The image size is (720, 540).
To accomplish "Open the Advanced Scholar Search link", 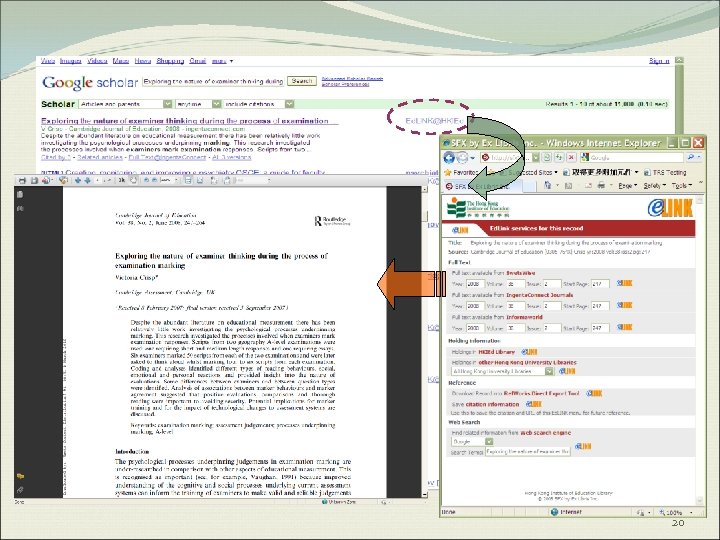I will point(352,79).
